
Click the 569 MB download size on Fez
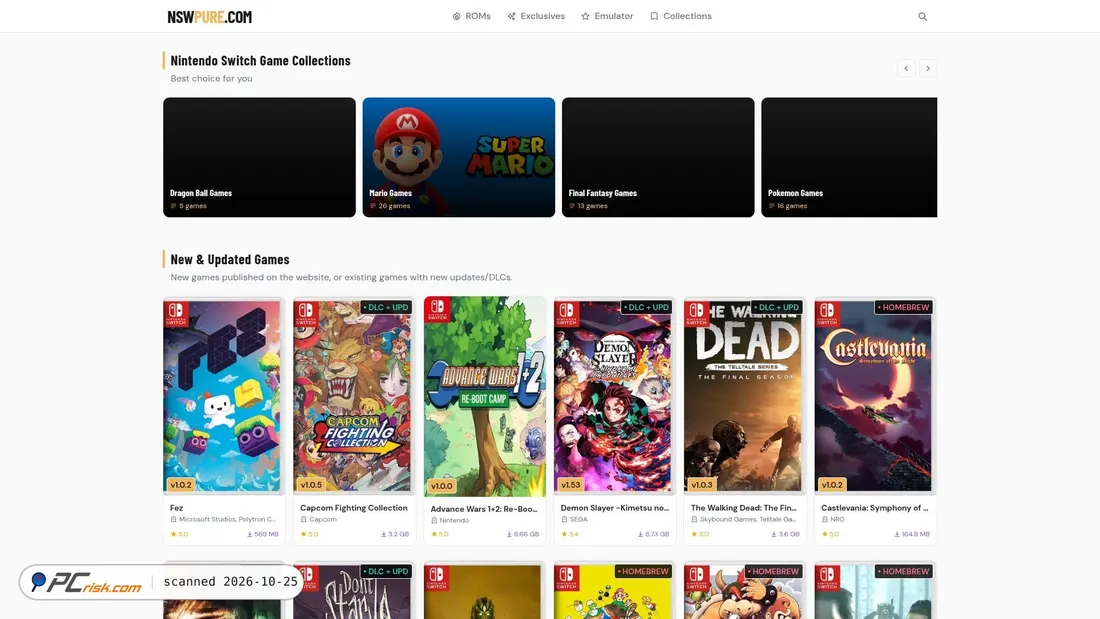(x=263, y=534)
